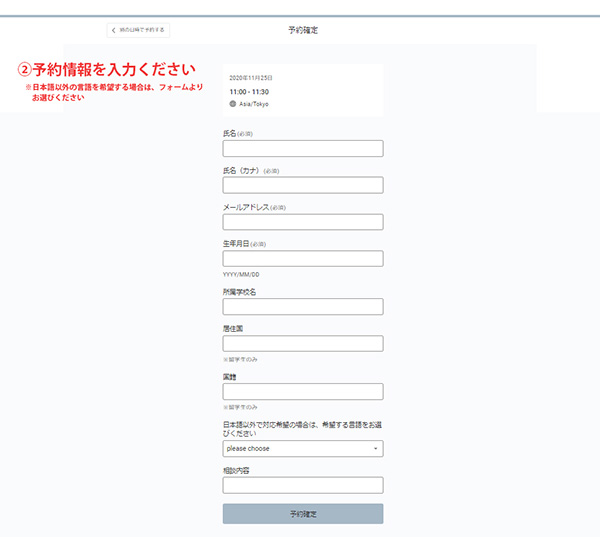The width and height of the screenshot is (600, 537).
Task: Click the back chevron icon at top left
Action: [114, 30]
